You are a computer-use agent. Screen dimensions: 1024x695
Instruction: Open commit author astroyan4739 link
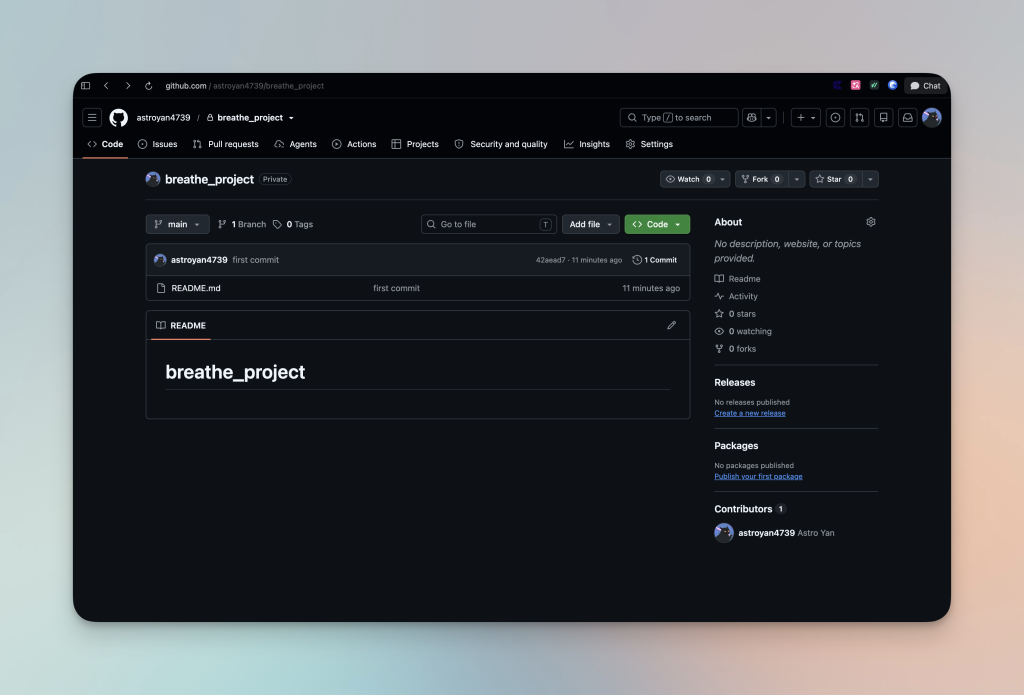(x=199, y=260)
